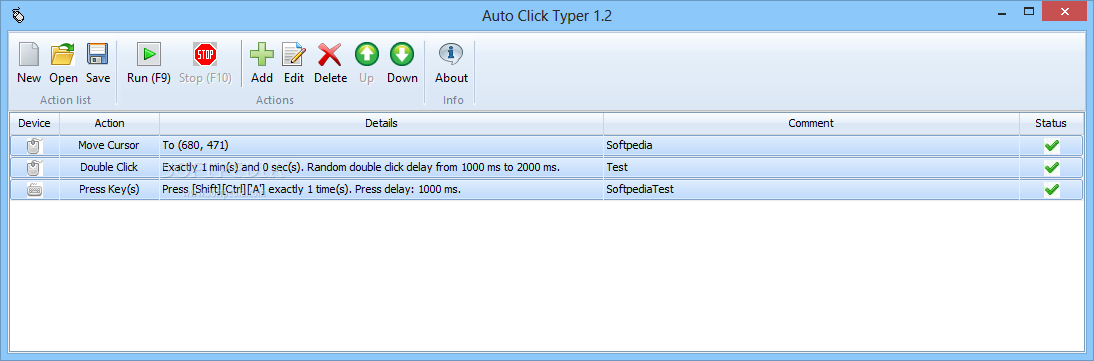The image size is (1094, 361).
Task: Move action Up with green arrow
Action: point(366,63)
